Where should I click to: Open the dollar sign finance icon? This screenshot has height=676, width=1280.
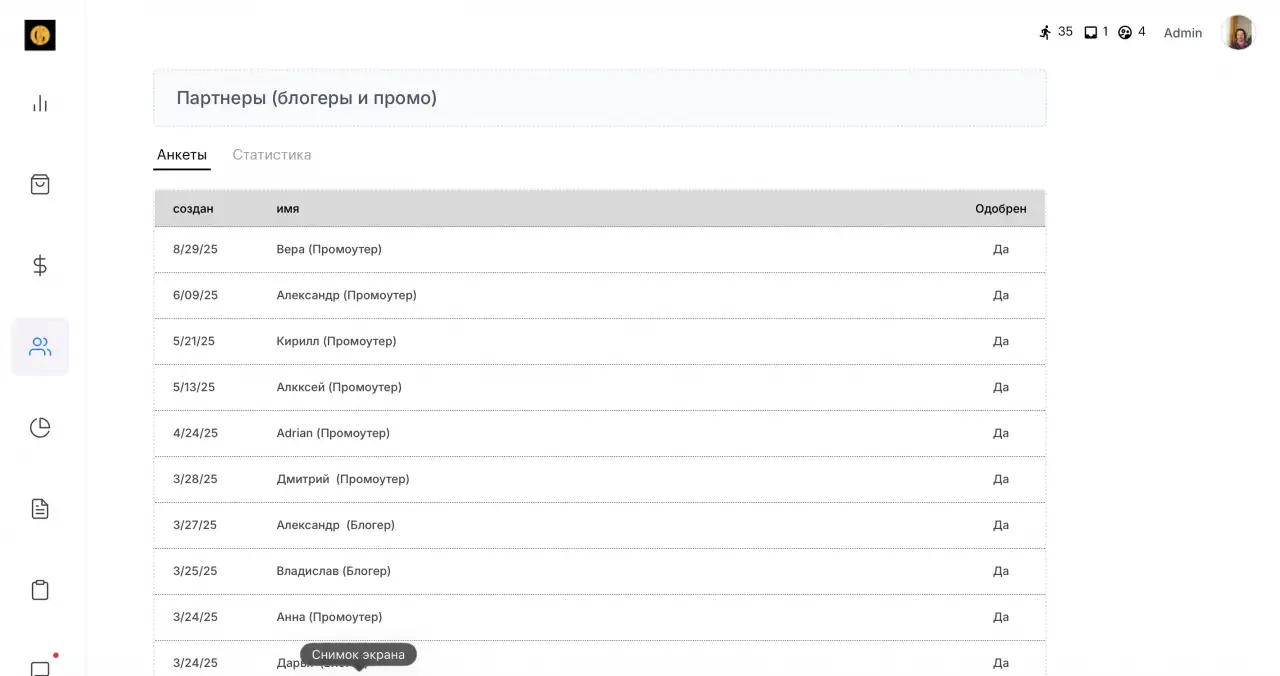coord(40,265)
